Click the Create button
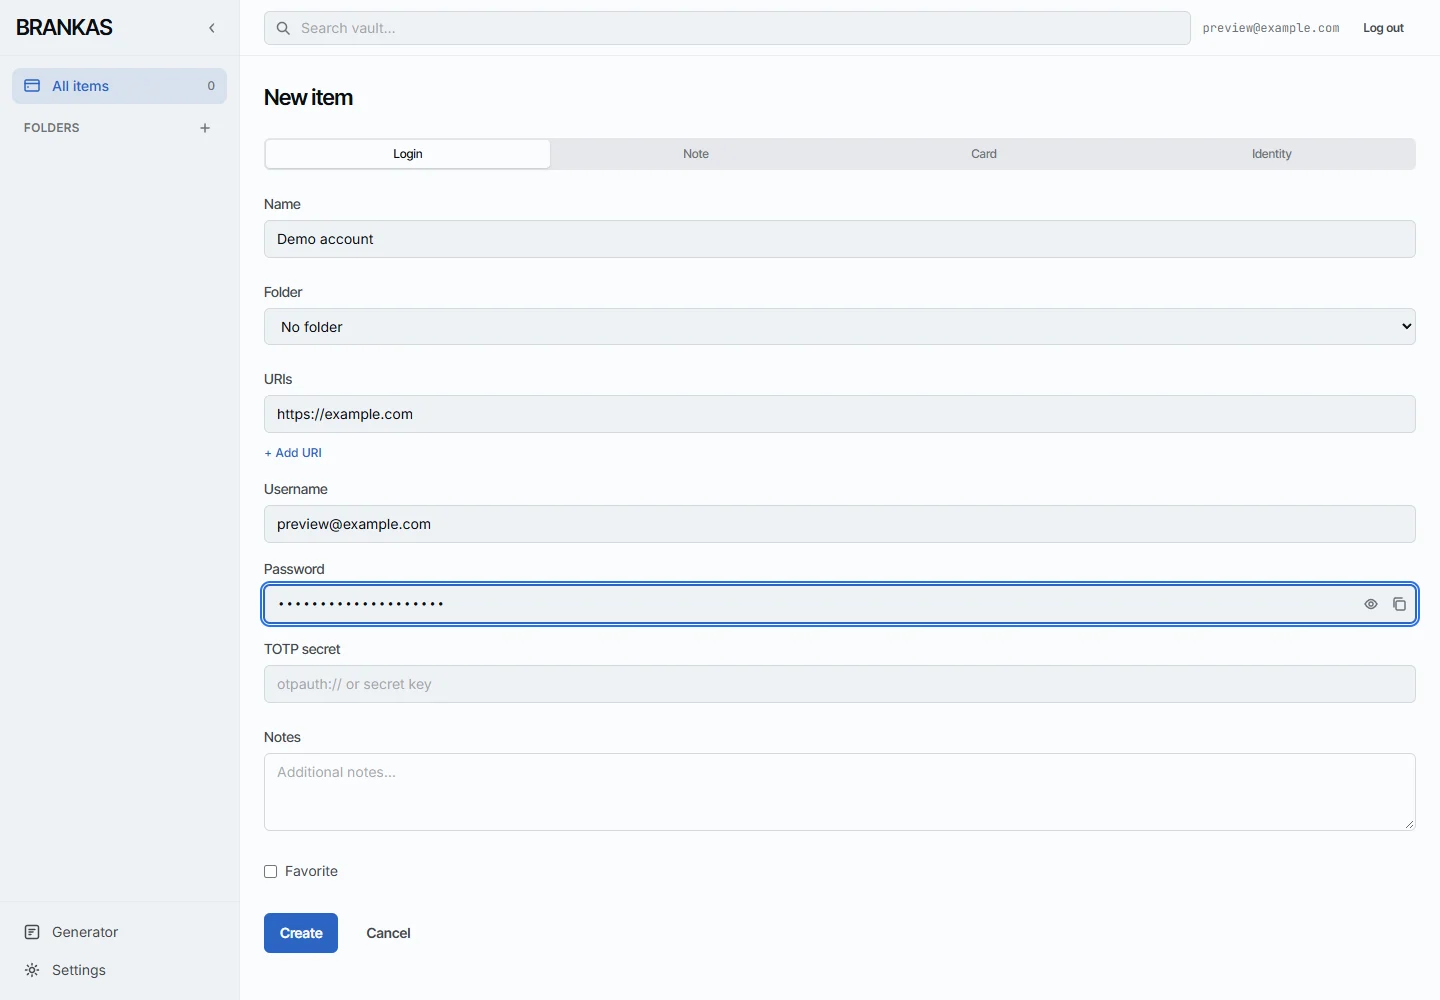 point(301,933)
